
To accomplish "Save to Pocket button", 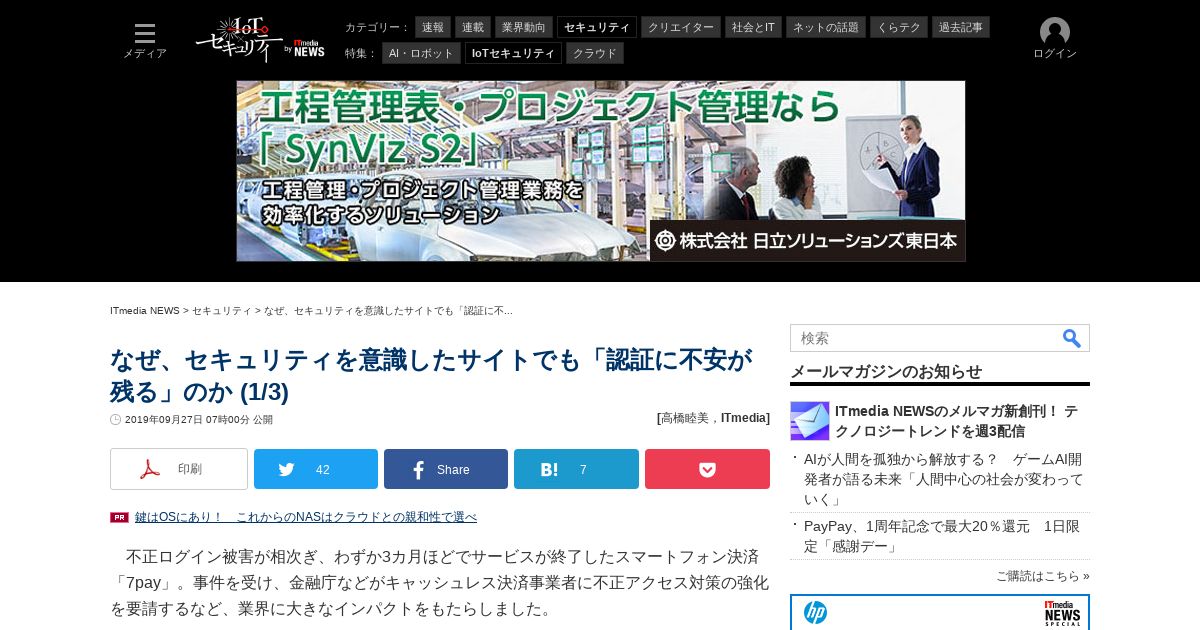I will 707,469.
